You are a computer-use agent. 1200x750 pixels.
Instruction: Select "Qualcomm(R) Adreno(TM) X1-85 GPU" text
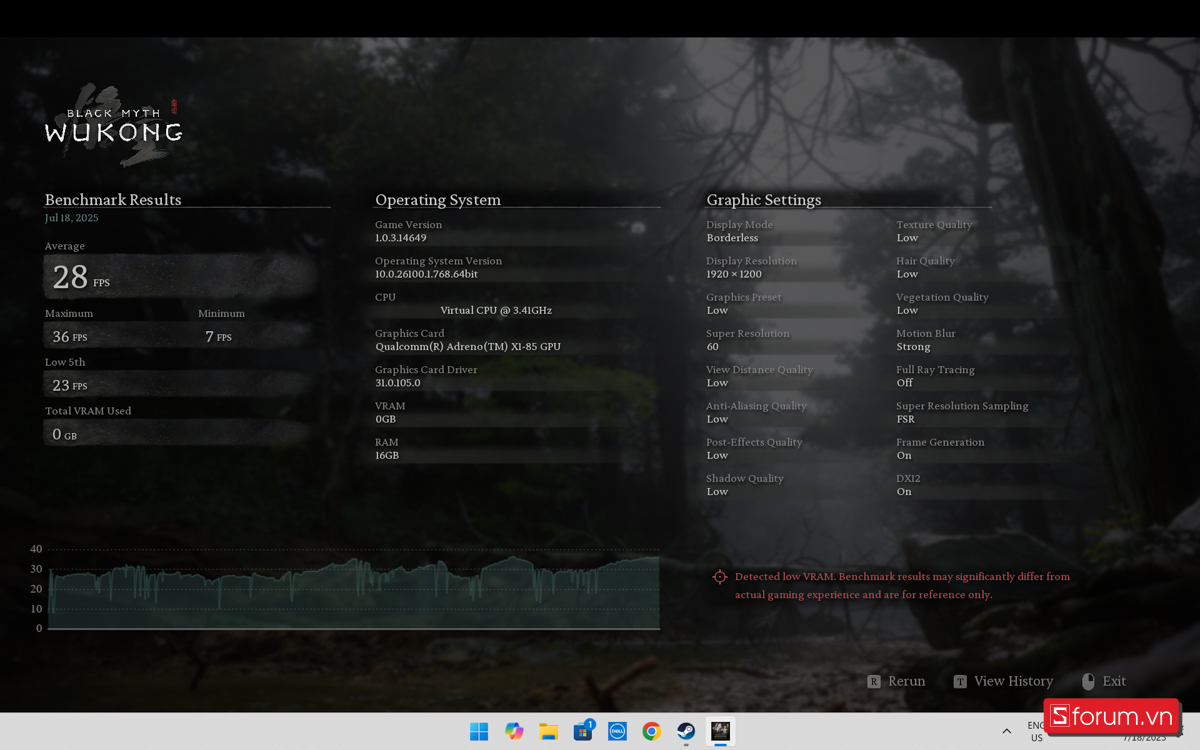pyautogui.click(x=468, y=347)
